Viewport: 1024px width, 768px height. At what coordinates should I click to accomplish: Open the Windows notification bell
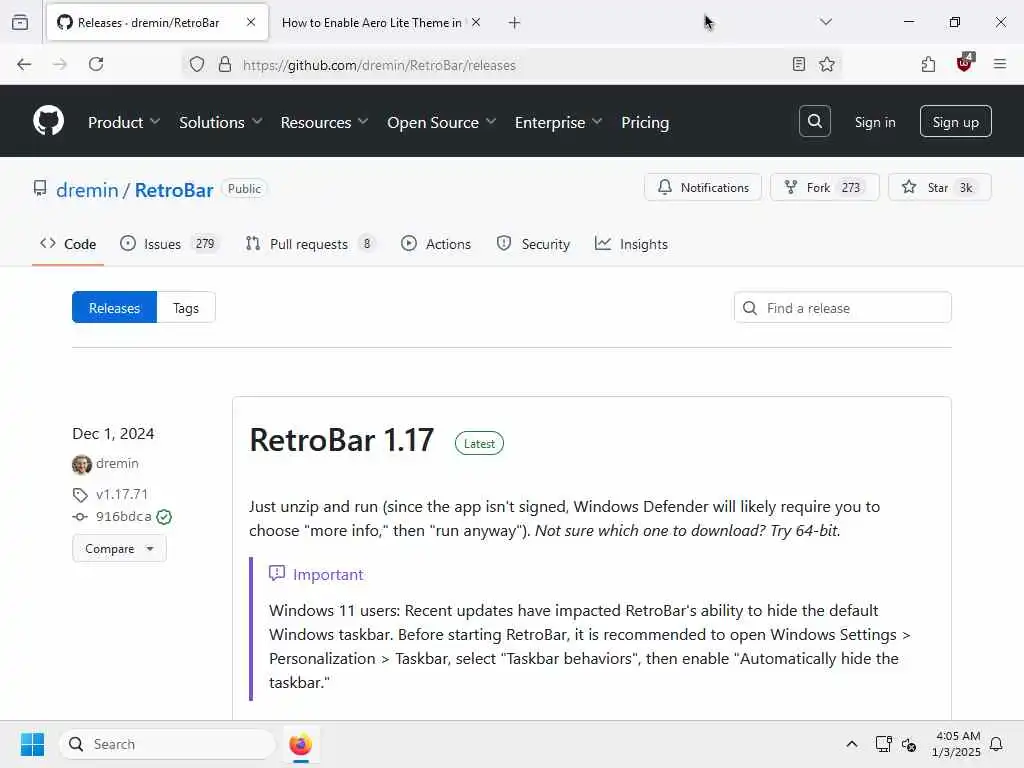click(x=996, y=744)
